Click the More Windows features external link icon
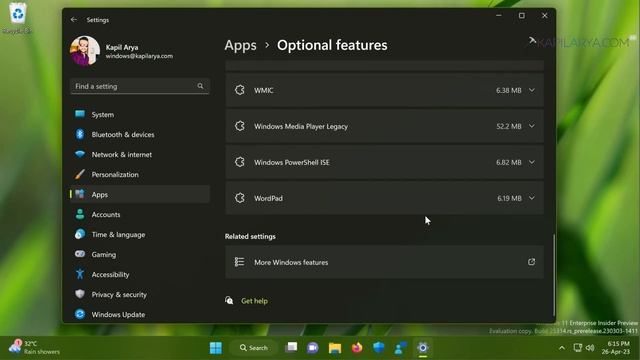This screenshot has height=360, width=640. pos(531,262)
